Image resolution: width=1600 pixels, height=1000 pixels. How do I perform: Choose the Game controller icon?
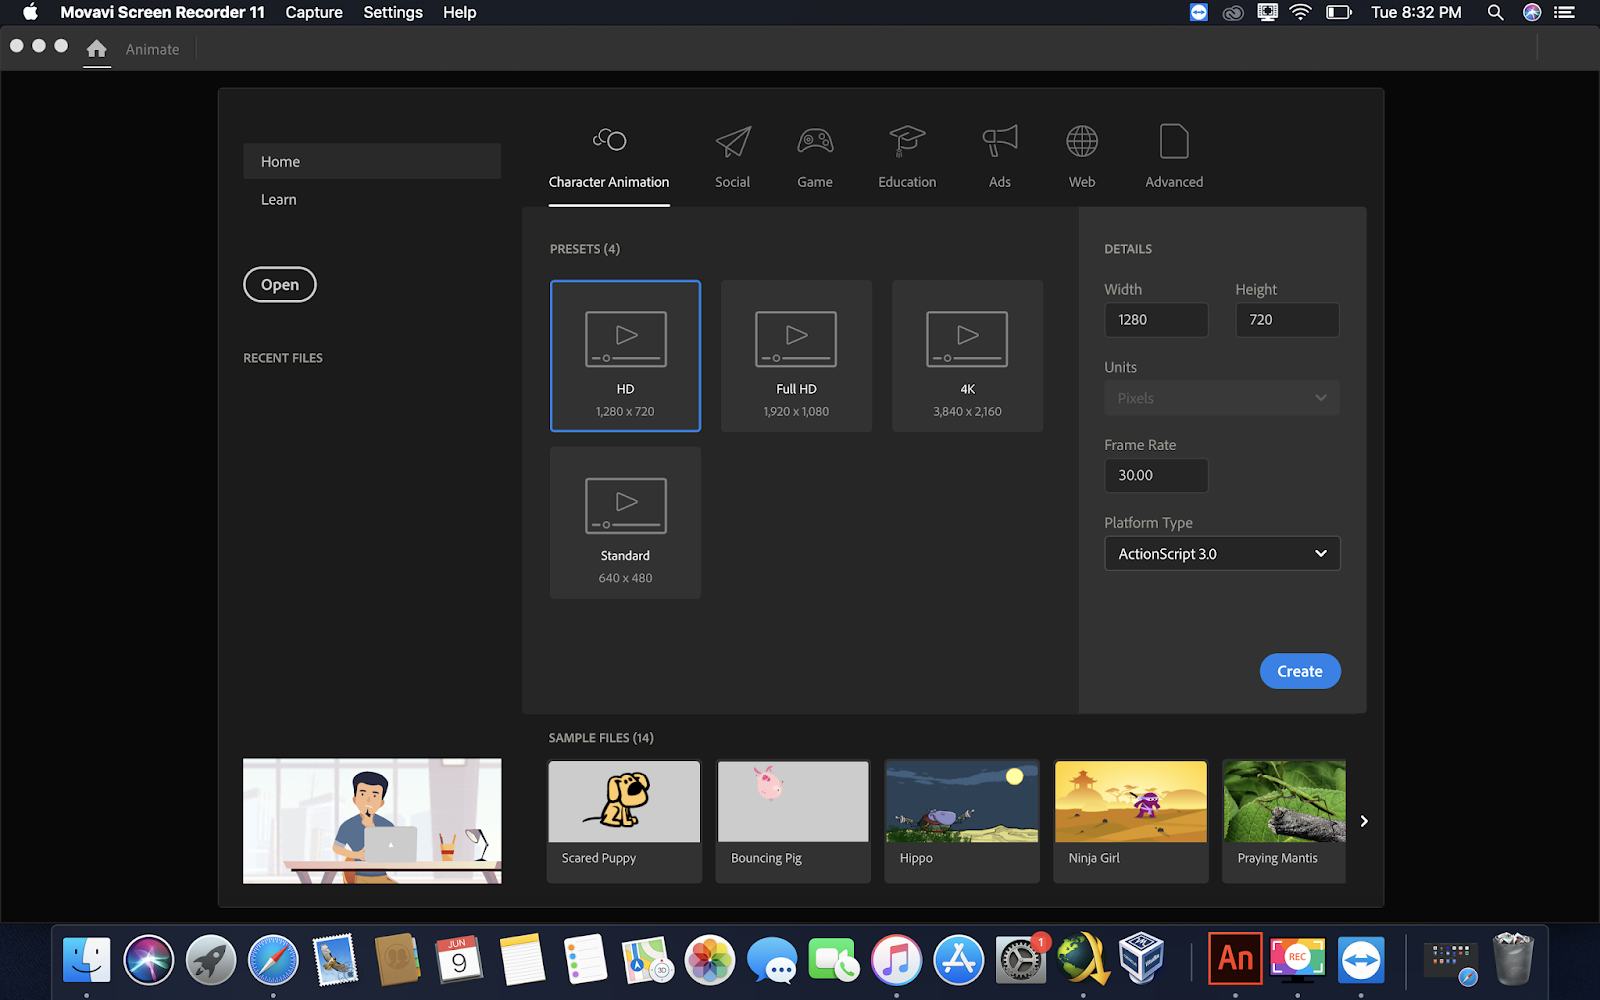(x=815, y=141)
